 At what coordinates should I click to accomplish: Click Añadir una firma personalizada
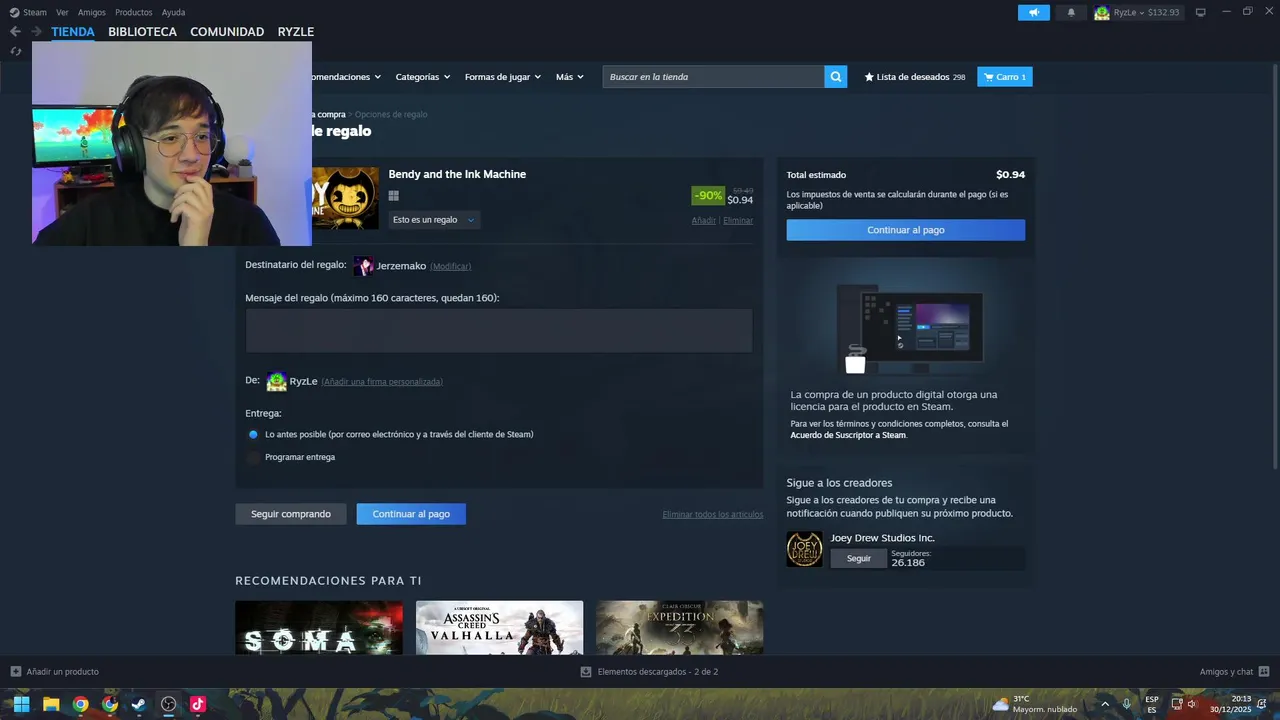coord(382,381)
